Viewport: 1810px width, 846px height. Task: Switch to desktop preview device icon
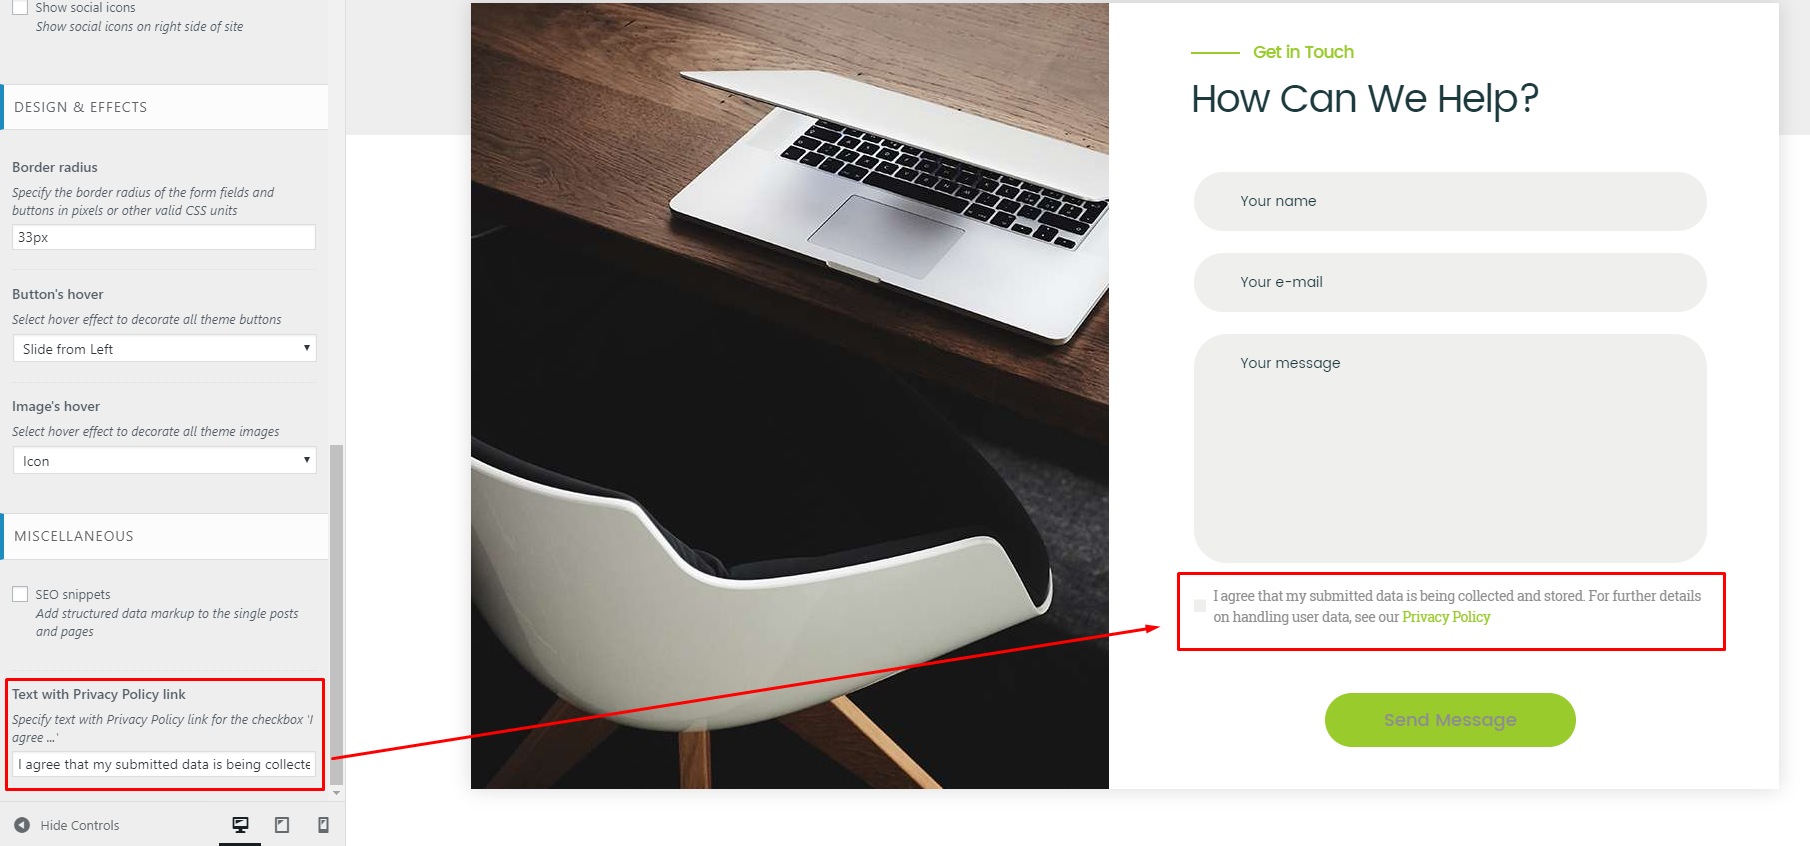(240, 825)
